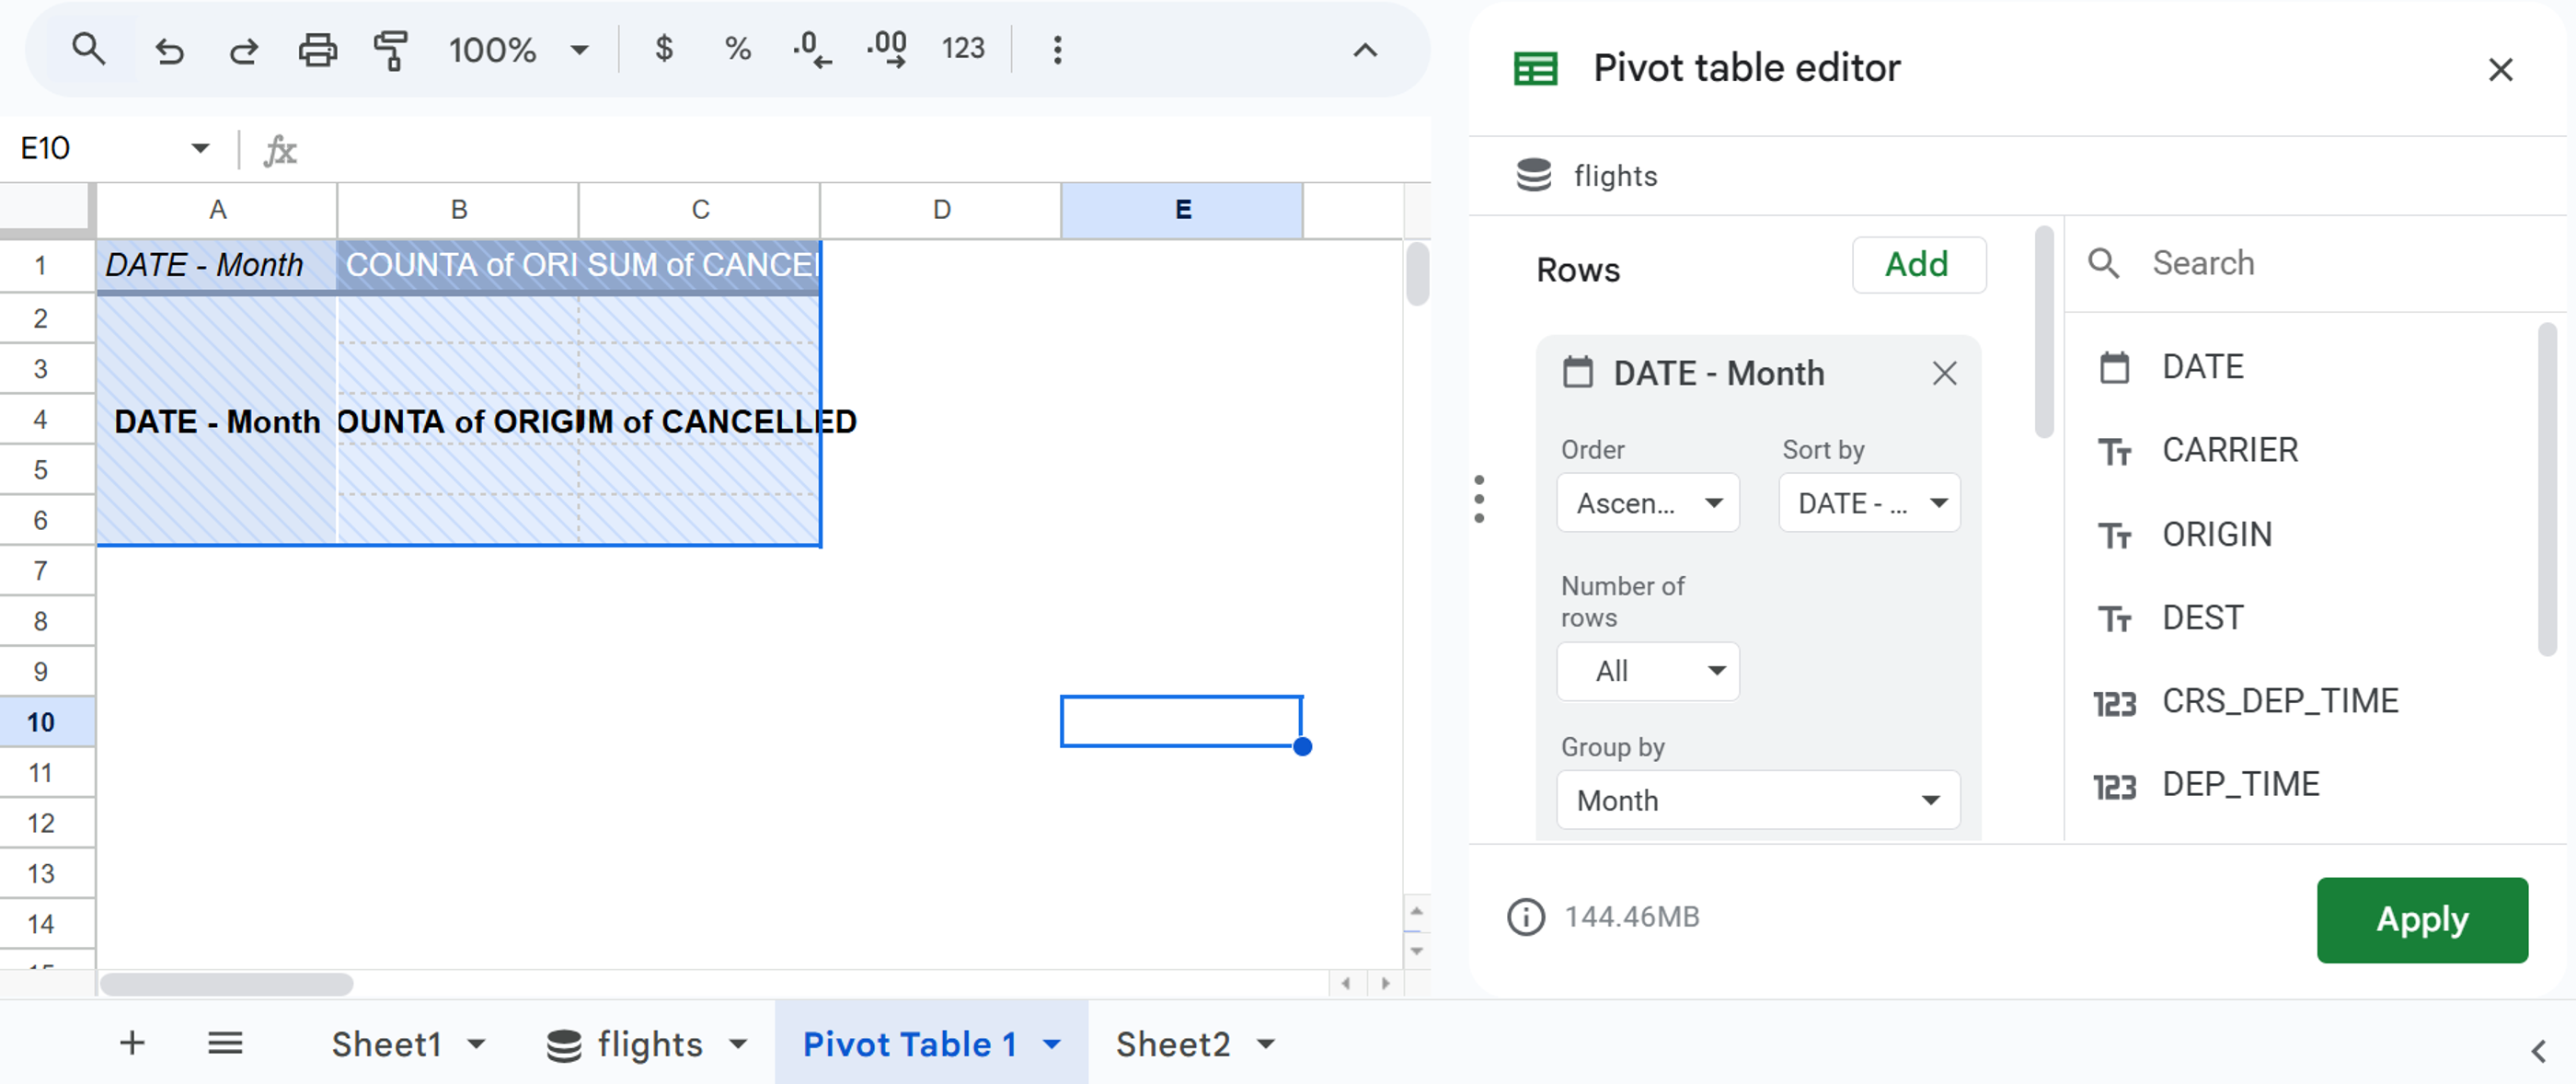The height and width of the screenshot is (1084, 2576).
Task: Open the Sort by dropdown
Action: (1868, 503)
